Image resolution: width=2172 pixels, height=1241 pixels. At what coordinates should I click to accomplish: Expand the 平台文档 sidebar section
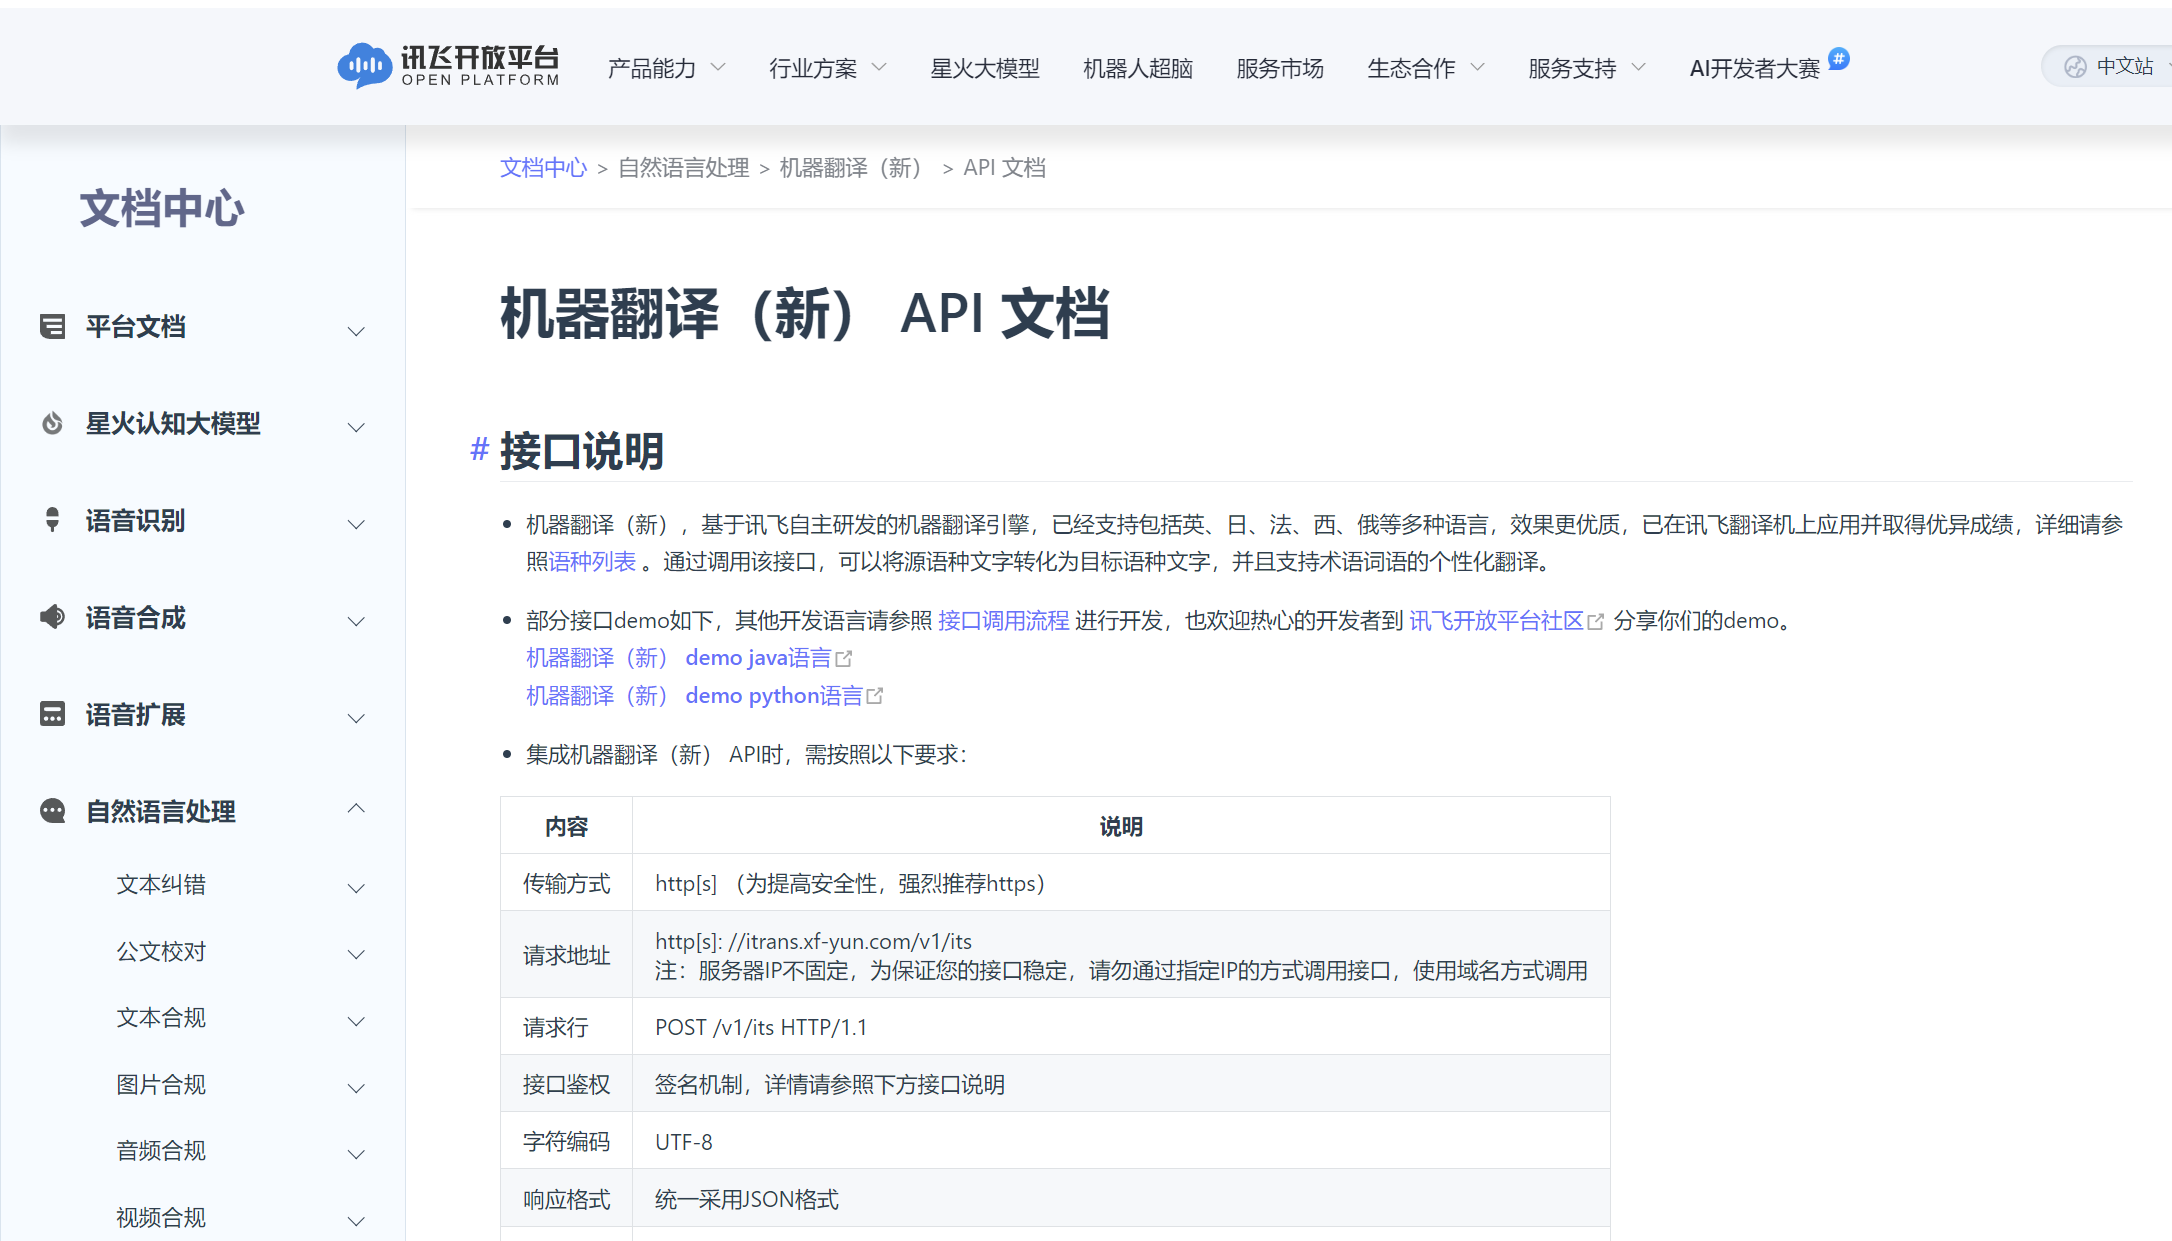pos(356,331)
